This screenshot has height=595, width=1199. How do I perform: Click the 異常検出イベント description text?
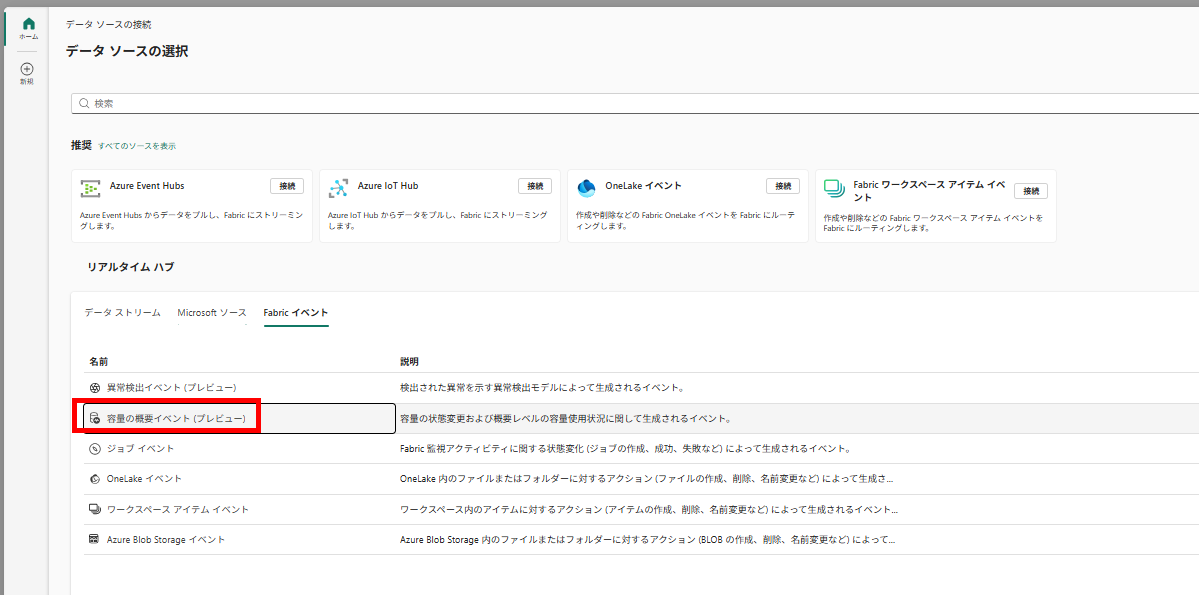pos(541,388)
